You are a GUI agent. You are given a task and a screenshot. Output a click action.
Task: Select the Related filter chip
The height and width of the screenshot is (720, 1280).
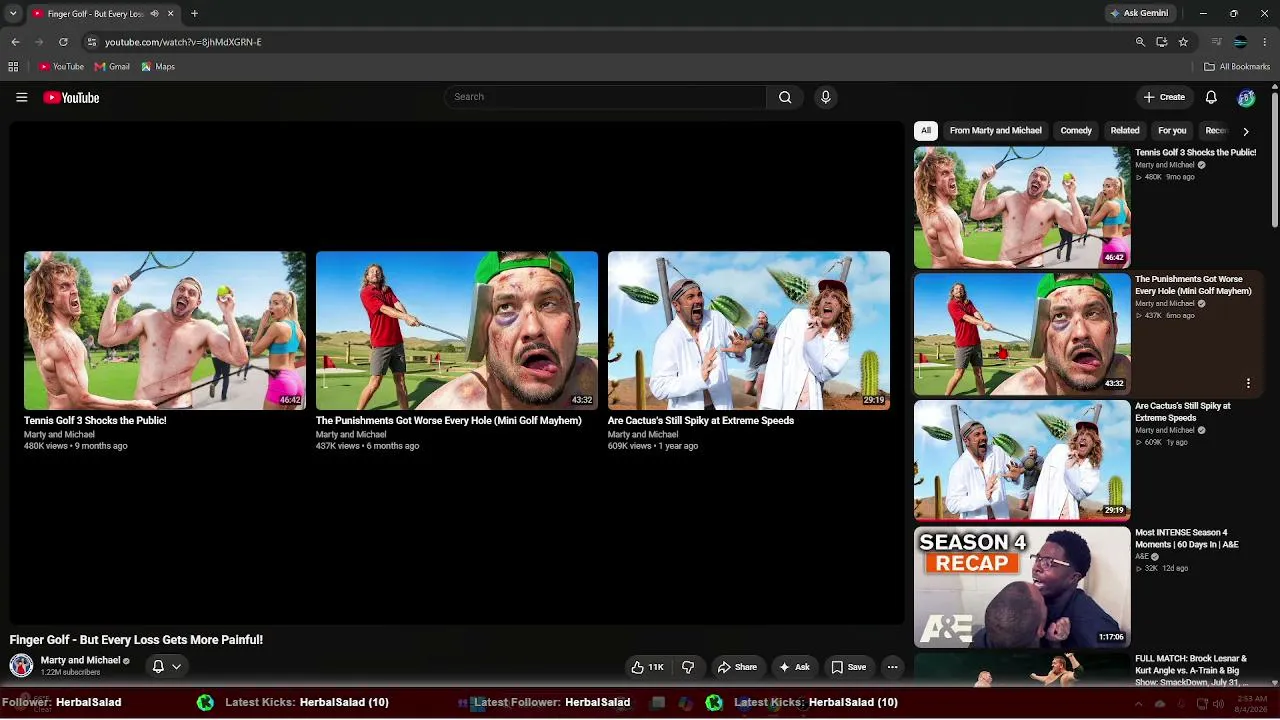(1125, 131)
